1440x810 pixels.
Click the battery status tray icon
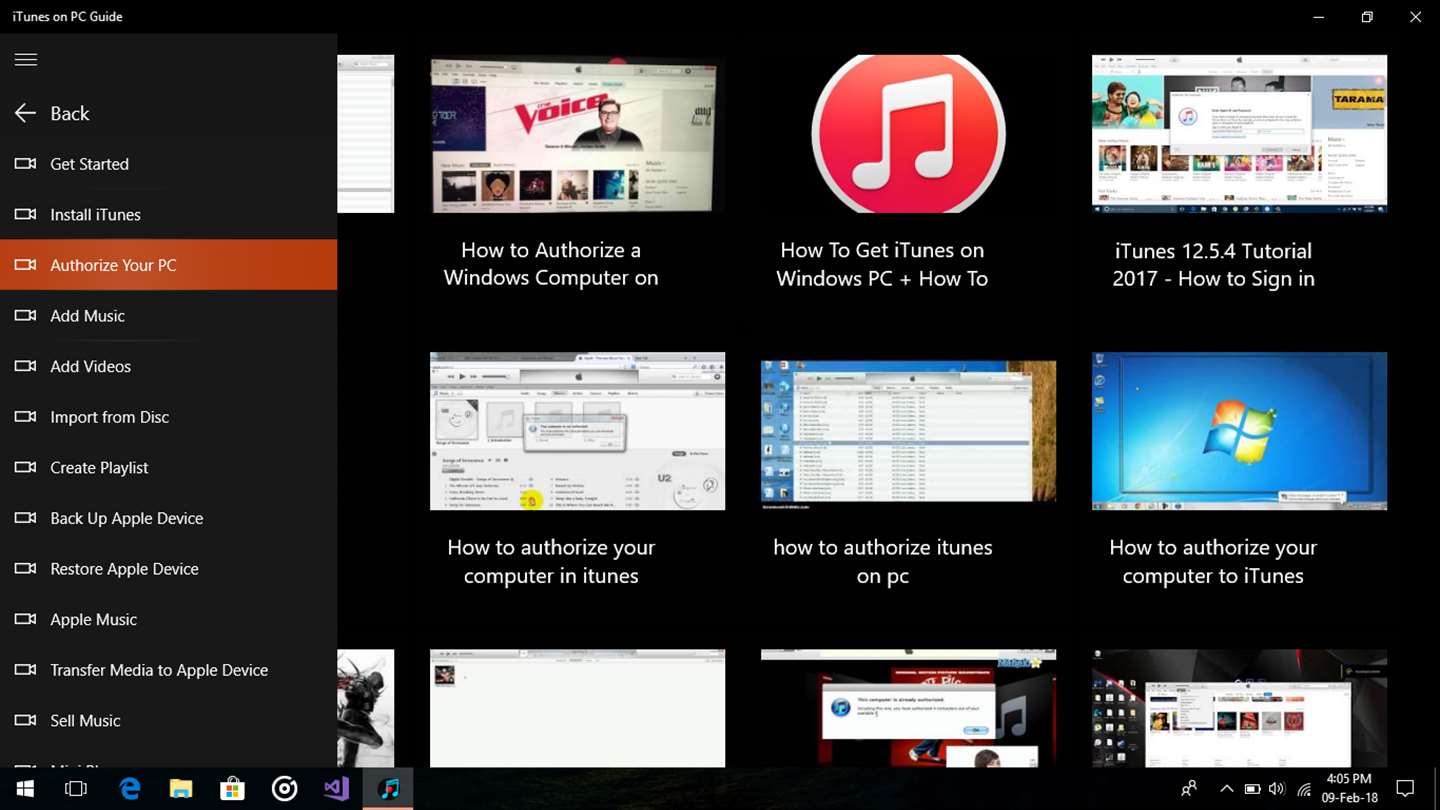click(1252, 789)
